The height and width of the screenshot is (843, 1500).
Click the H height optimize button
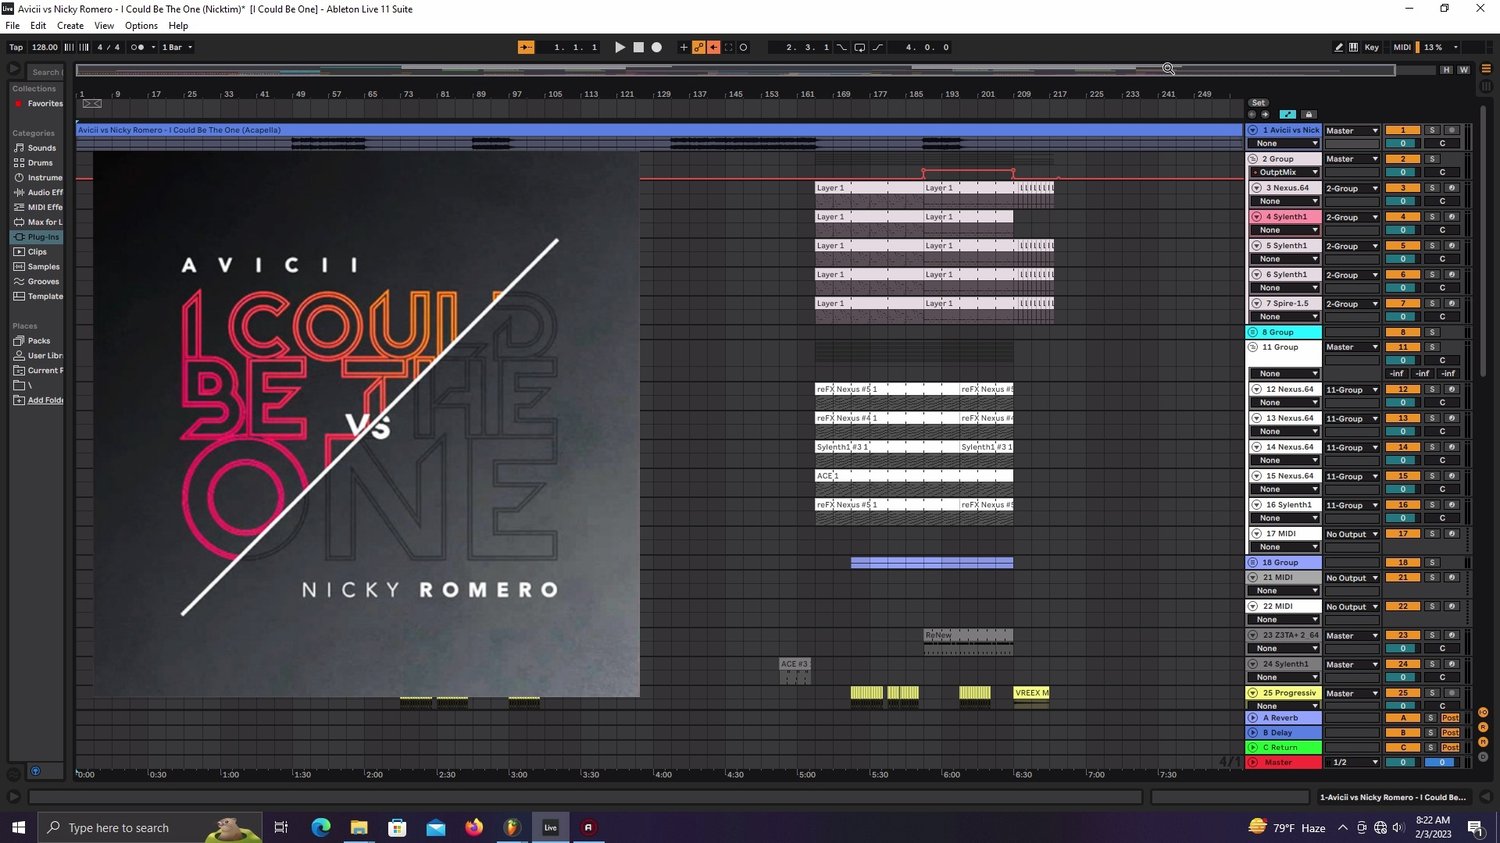point(1446,70)
